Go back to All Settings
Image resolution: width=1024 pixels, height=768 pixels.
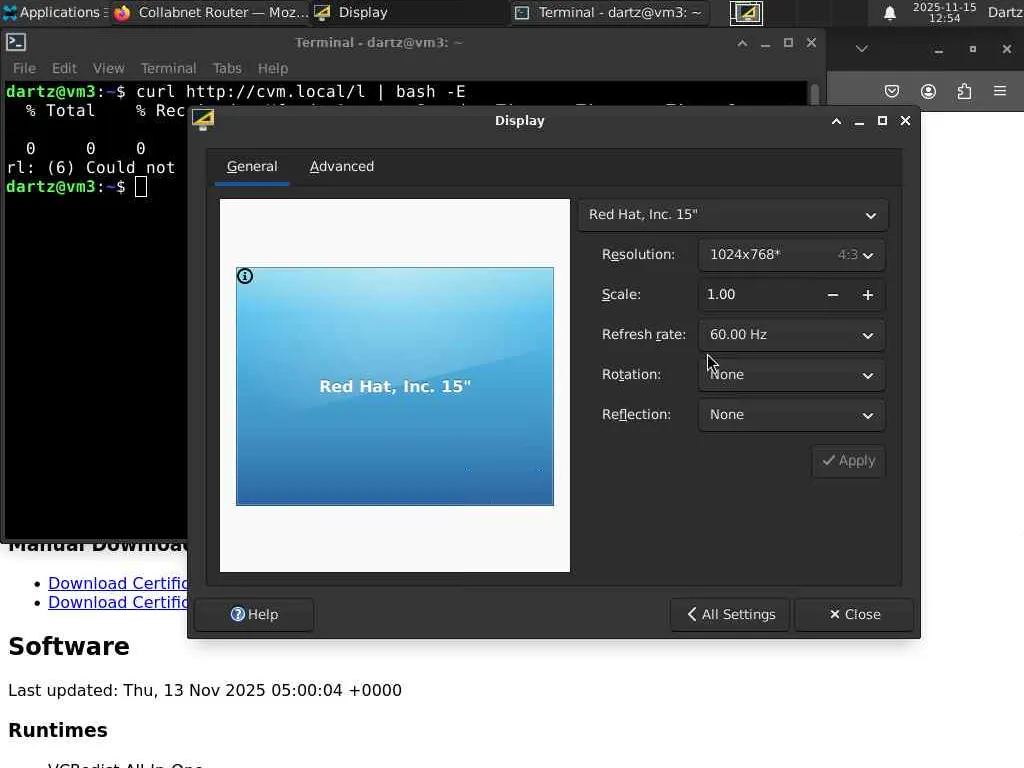click(x=730, y=615)
